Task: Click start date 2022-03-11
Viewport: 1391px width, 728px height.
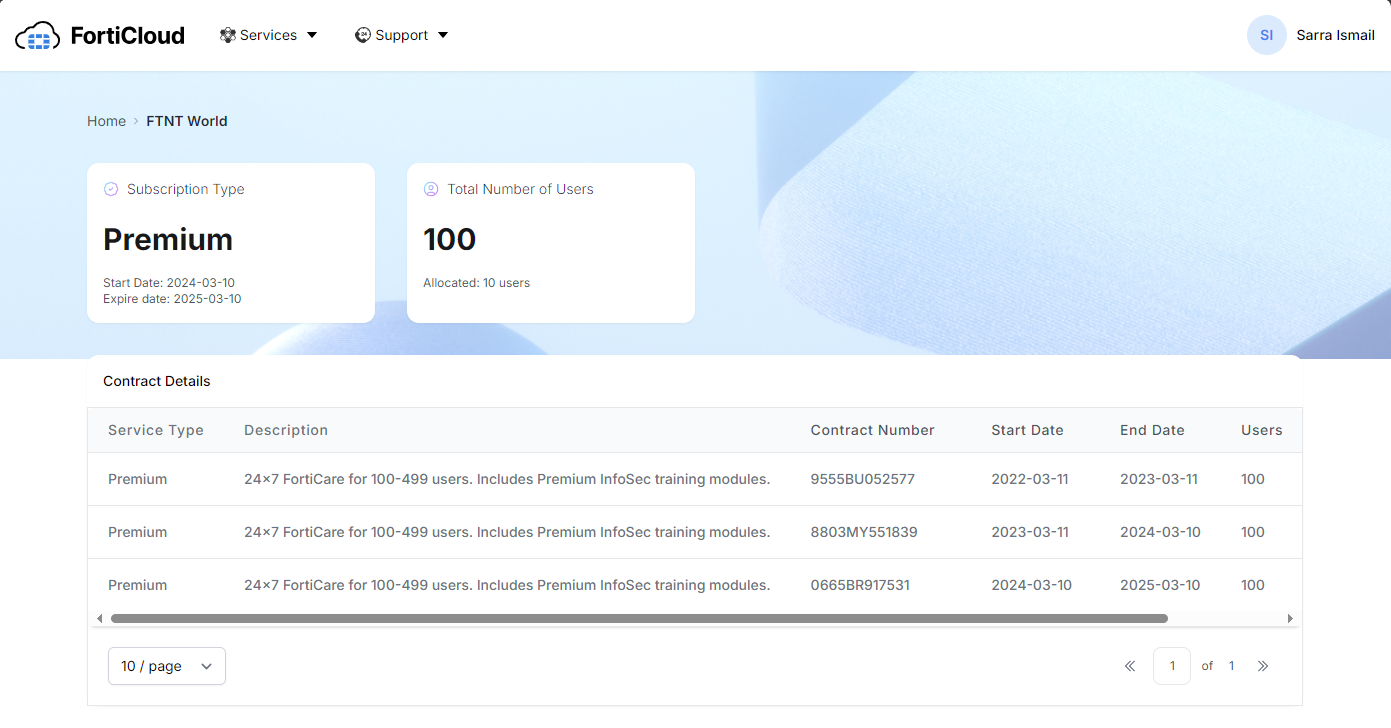Action: 1030,479
